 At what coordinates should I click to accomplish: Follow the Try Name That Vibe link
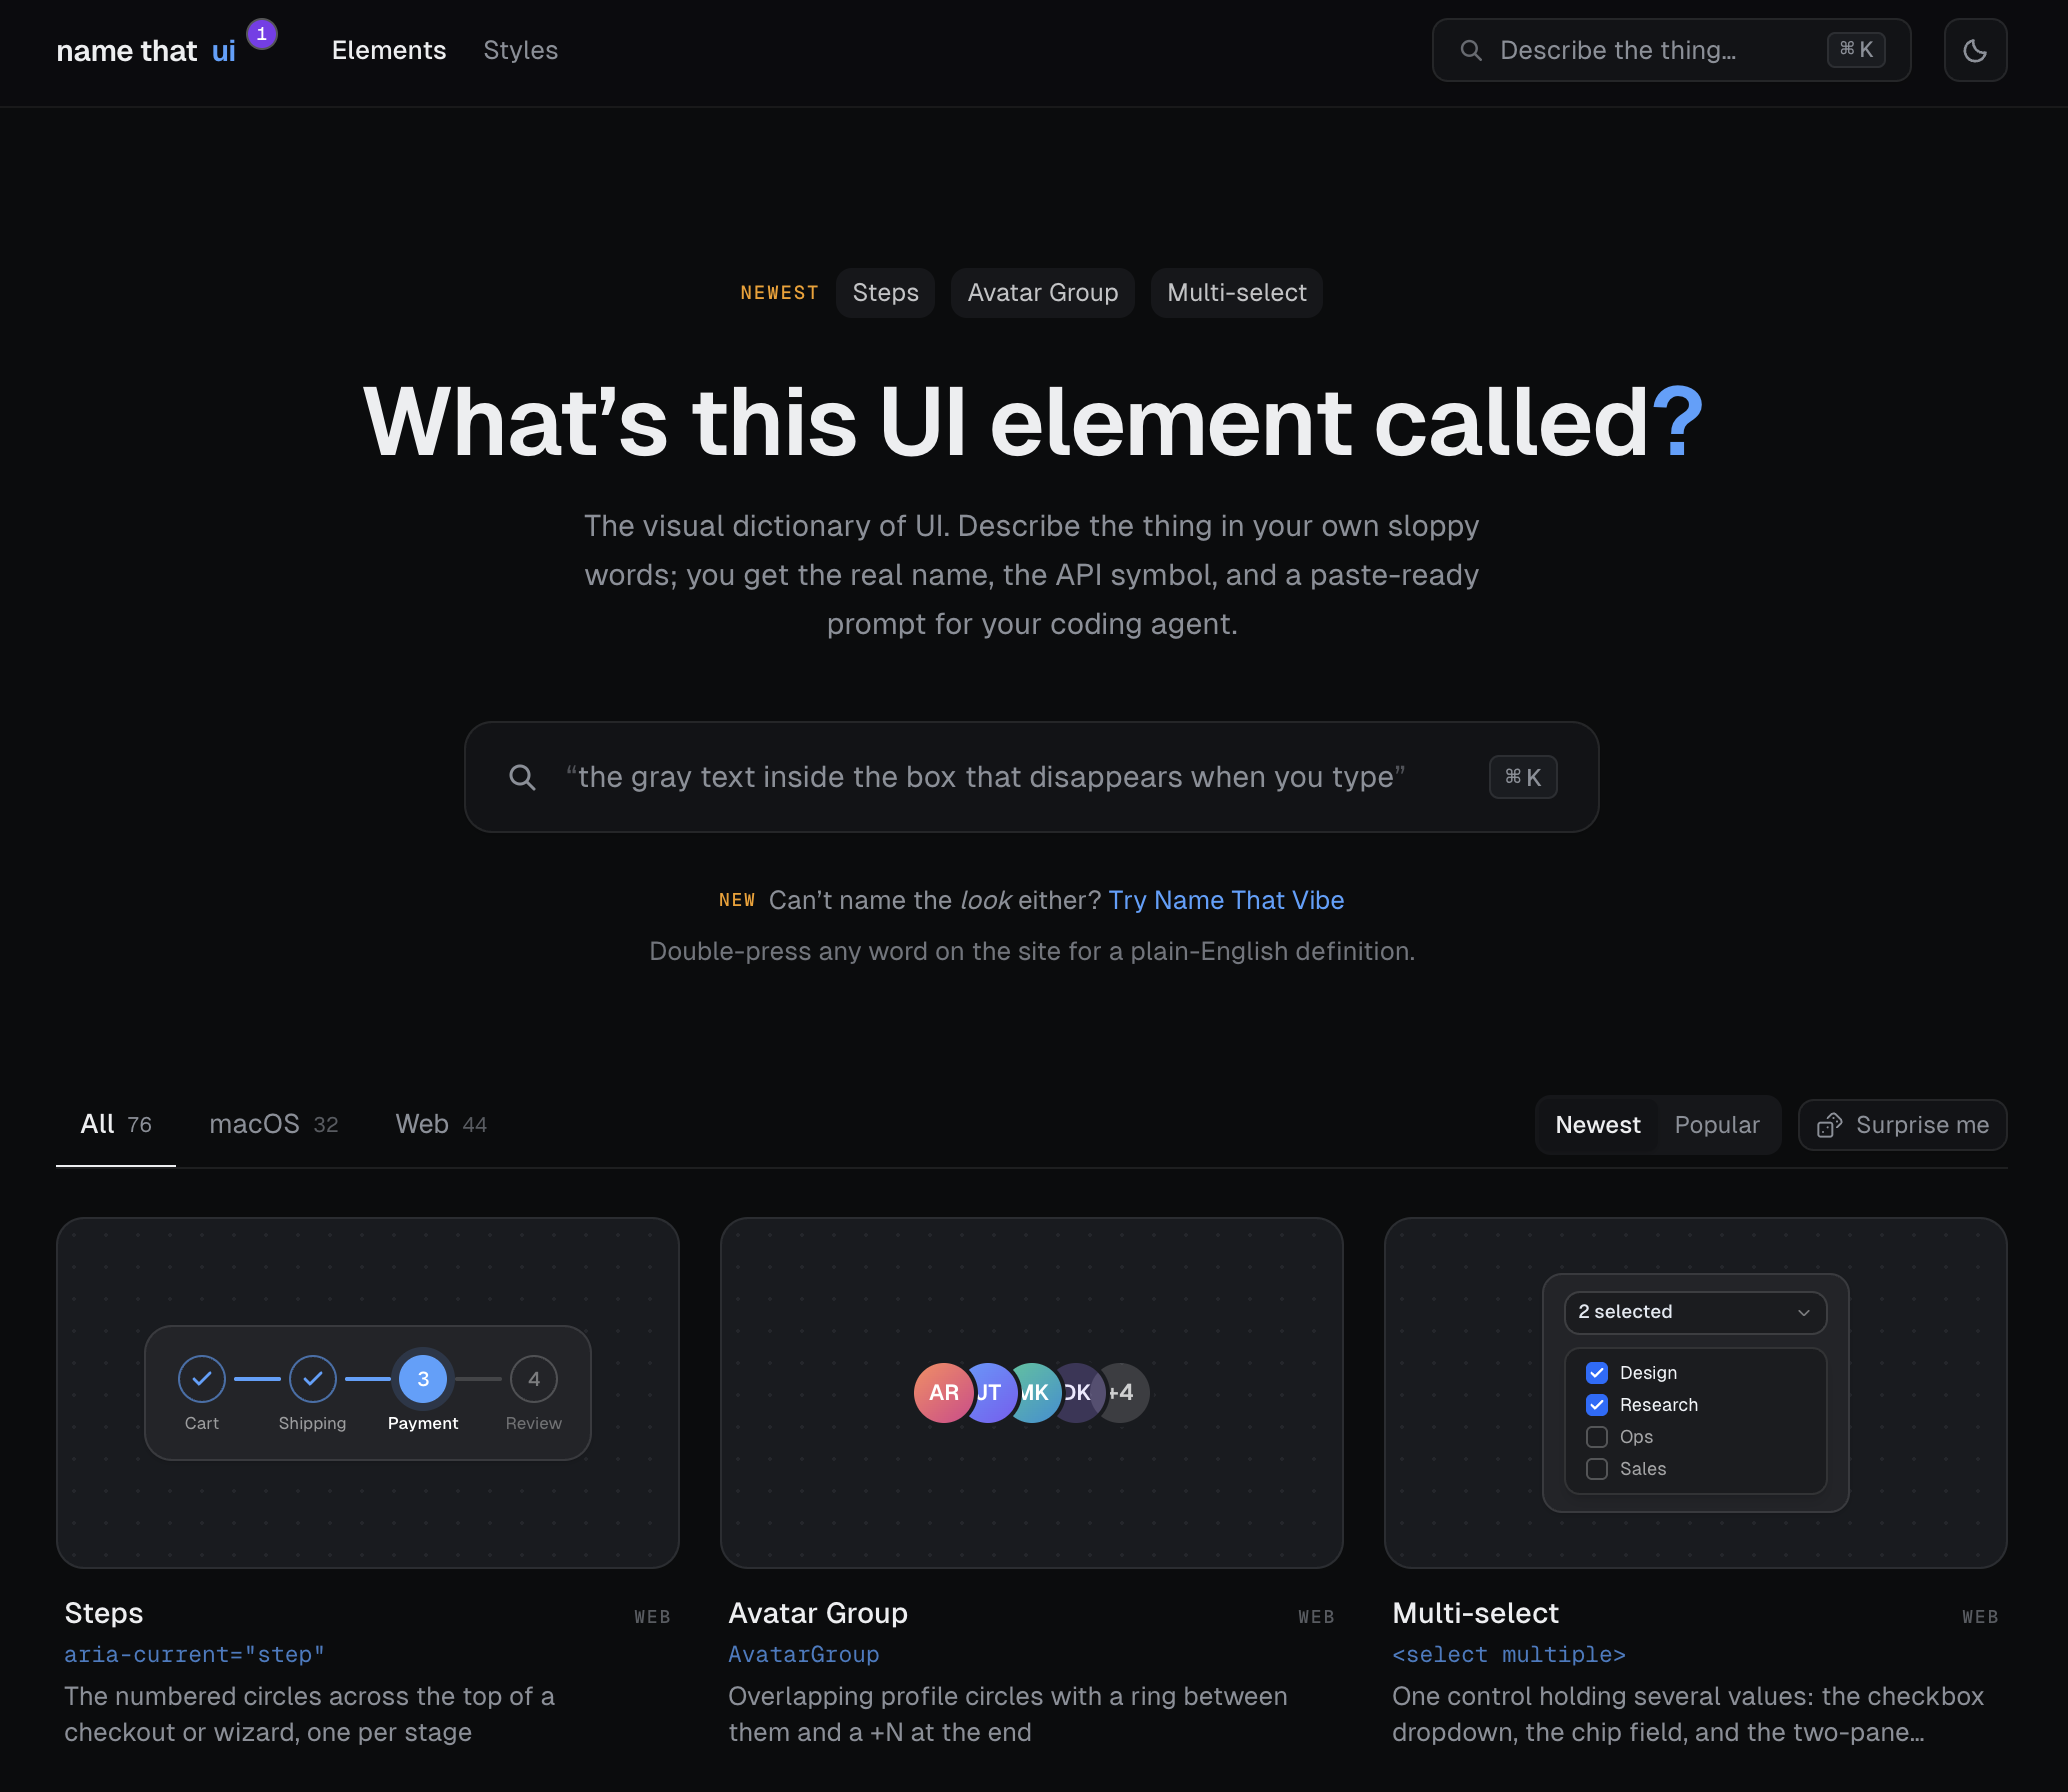[1226, 900]
